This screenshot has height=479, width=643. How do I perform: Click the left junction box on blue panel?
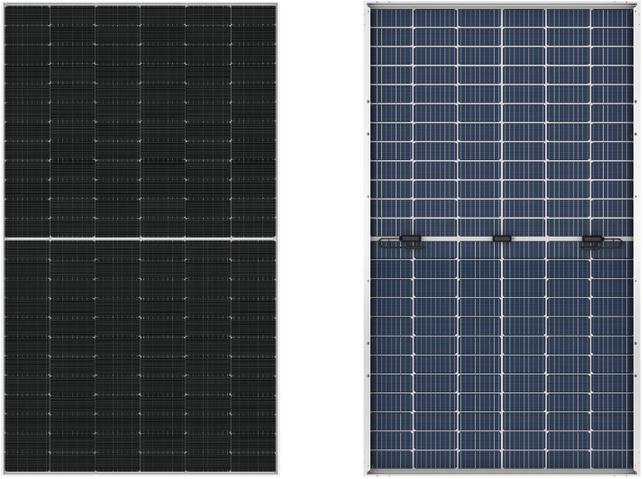coord(410,238)
